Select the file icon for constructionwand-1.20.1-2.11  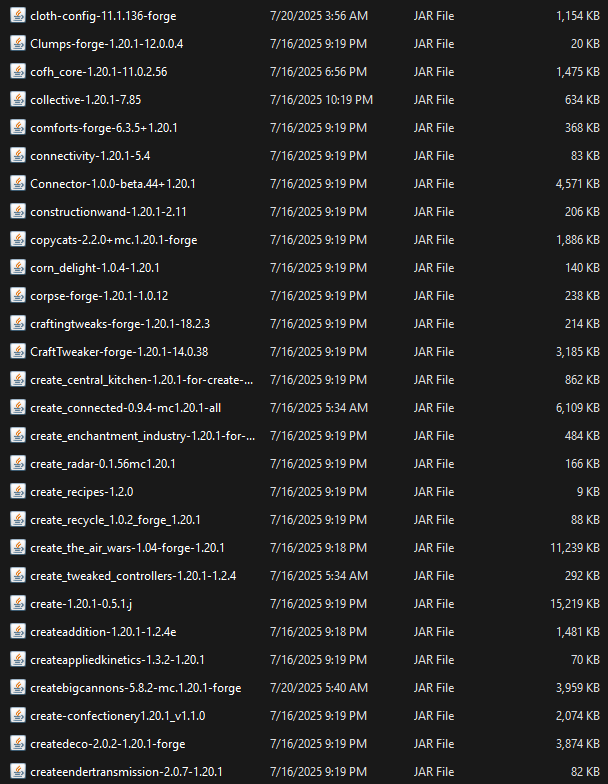18,212
